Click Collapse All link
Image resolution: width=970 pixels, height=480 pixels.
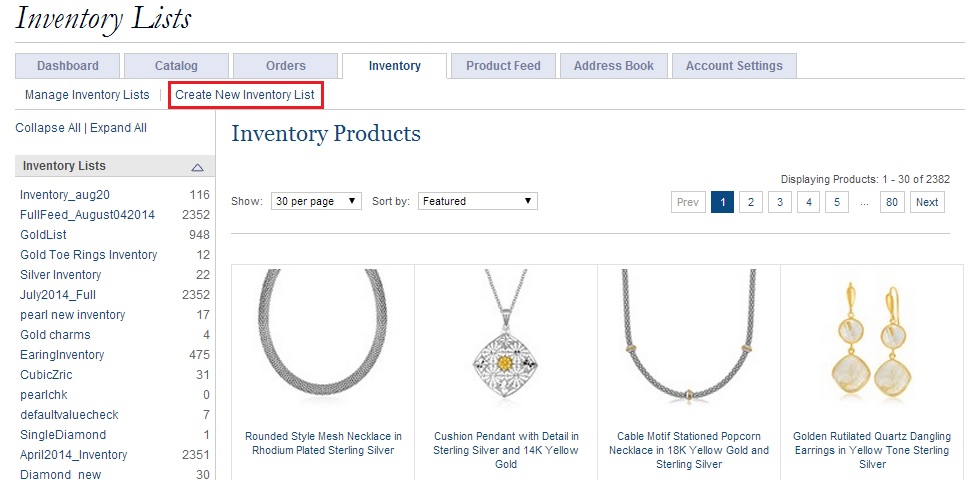pos(48,128)
